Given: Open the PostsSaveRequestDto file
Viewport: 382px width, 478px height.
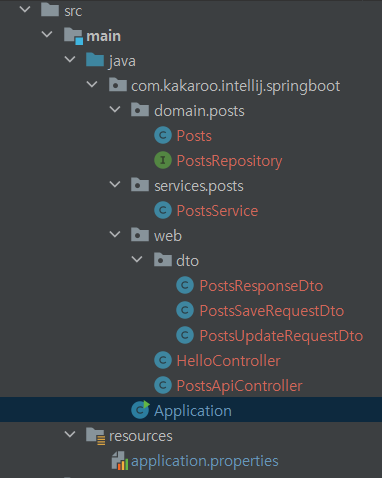Looking at the screenshot, I should click(272, 311).
